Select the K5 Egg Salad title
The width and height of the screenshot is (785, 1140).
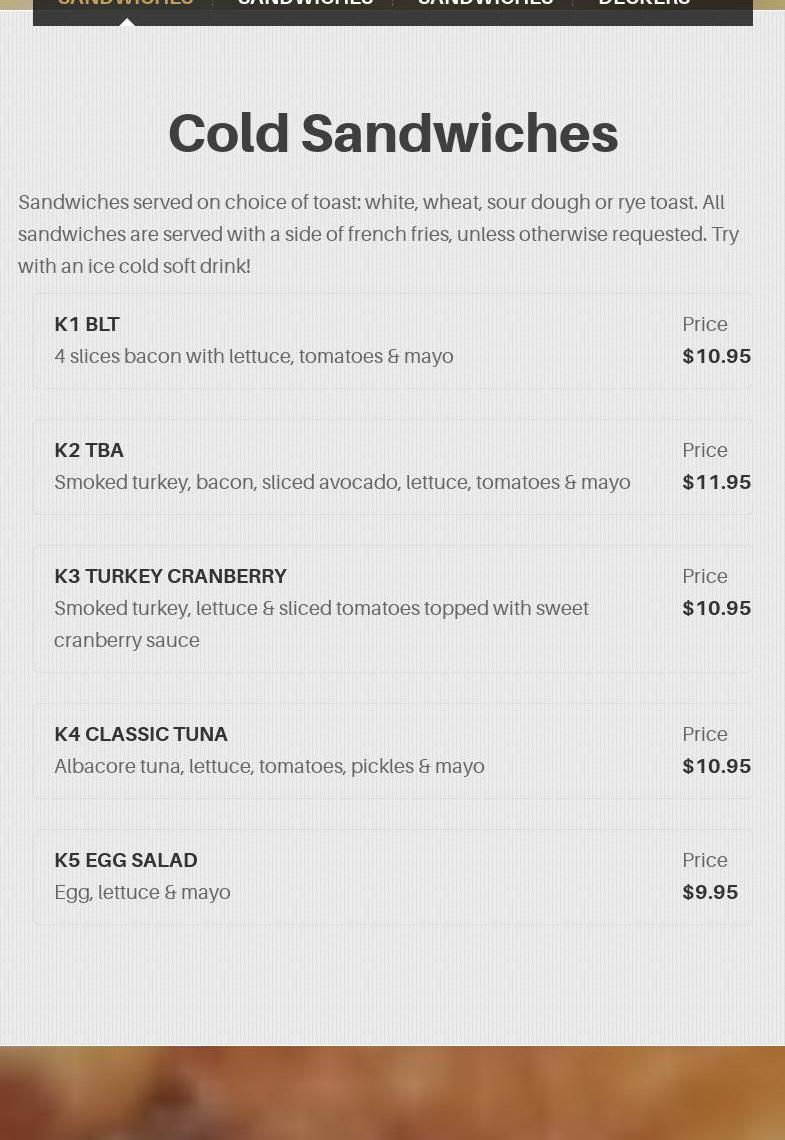click(126, 861)
